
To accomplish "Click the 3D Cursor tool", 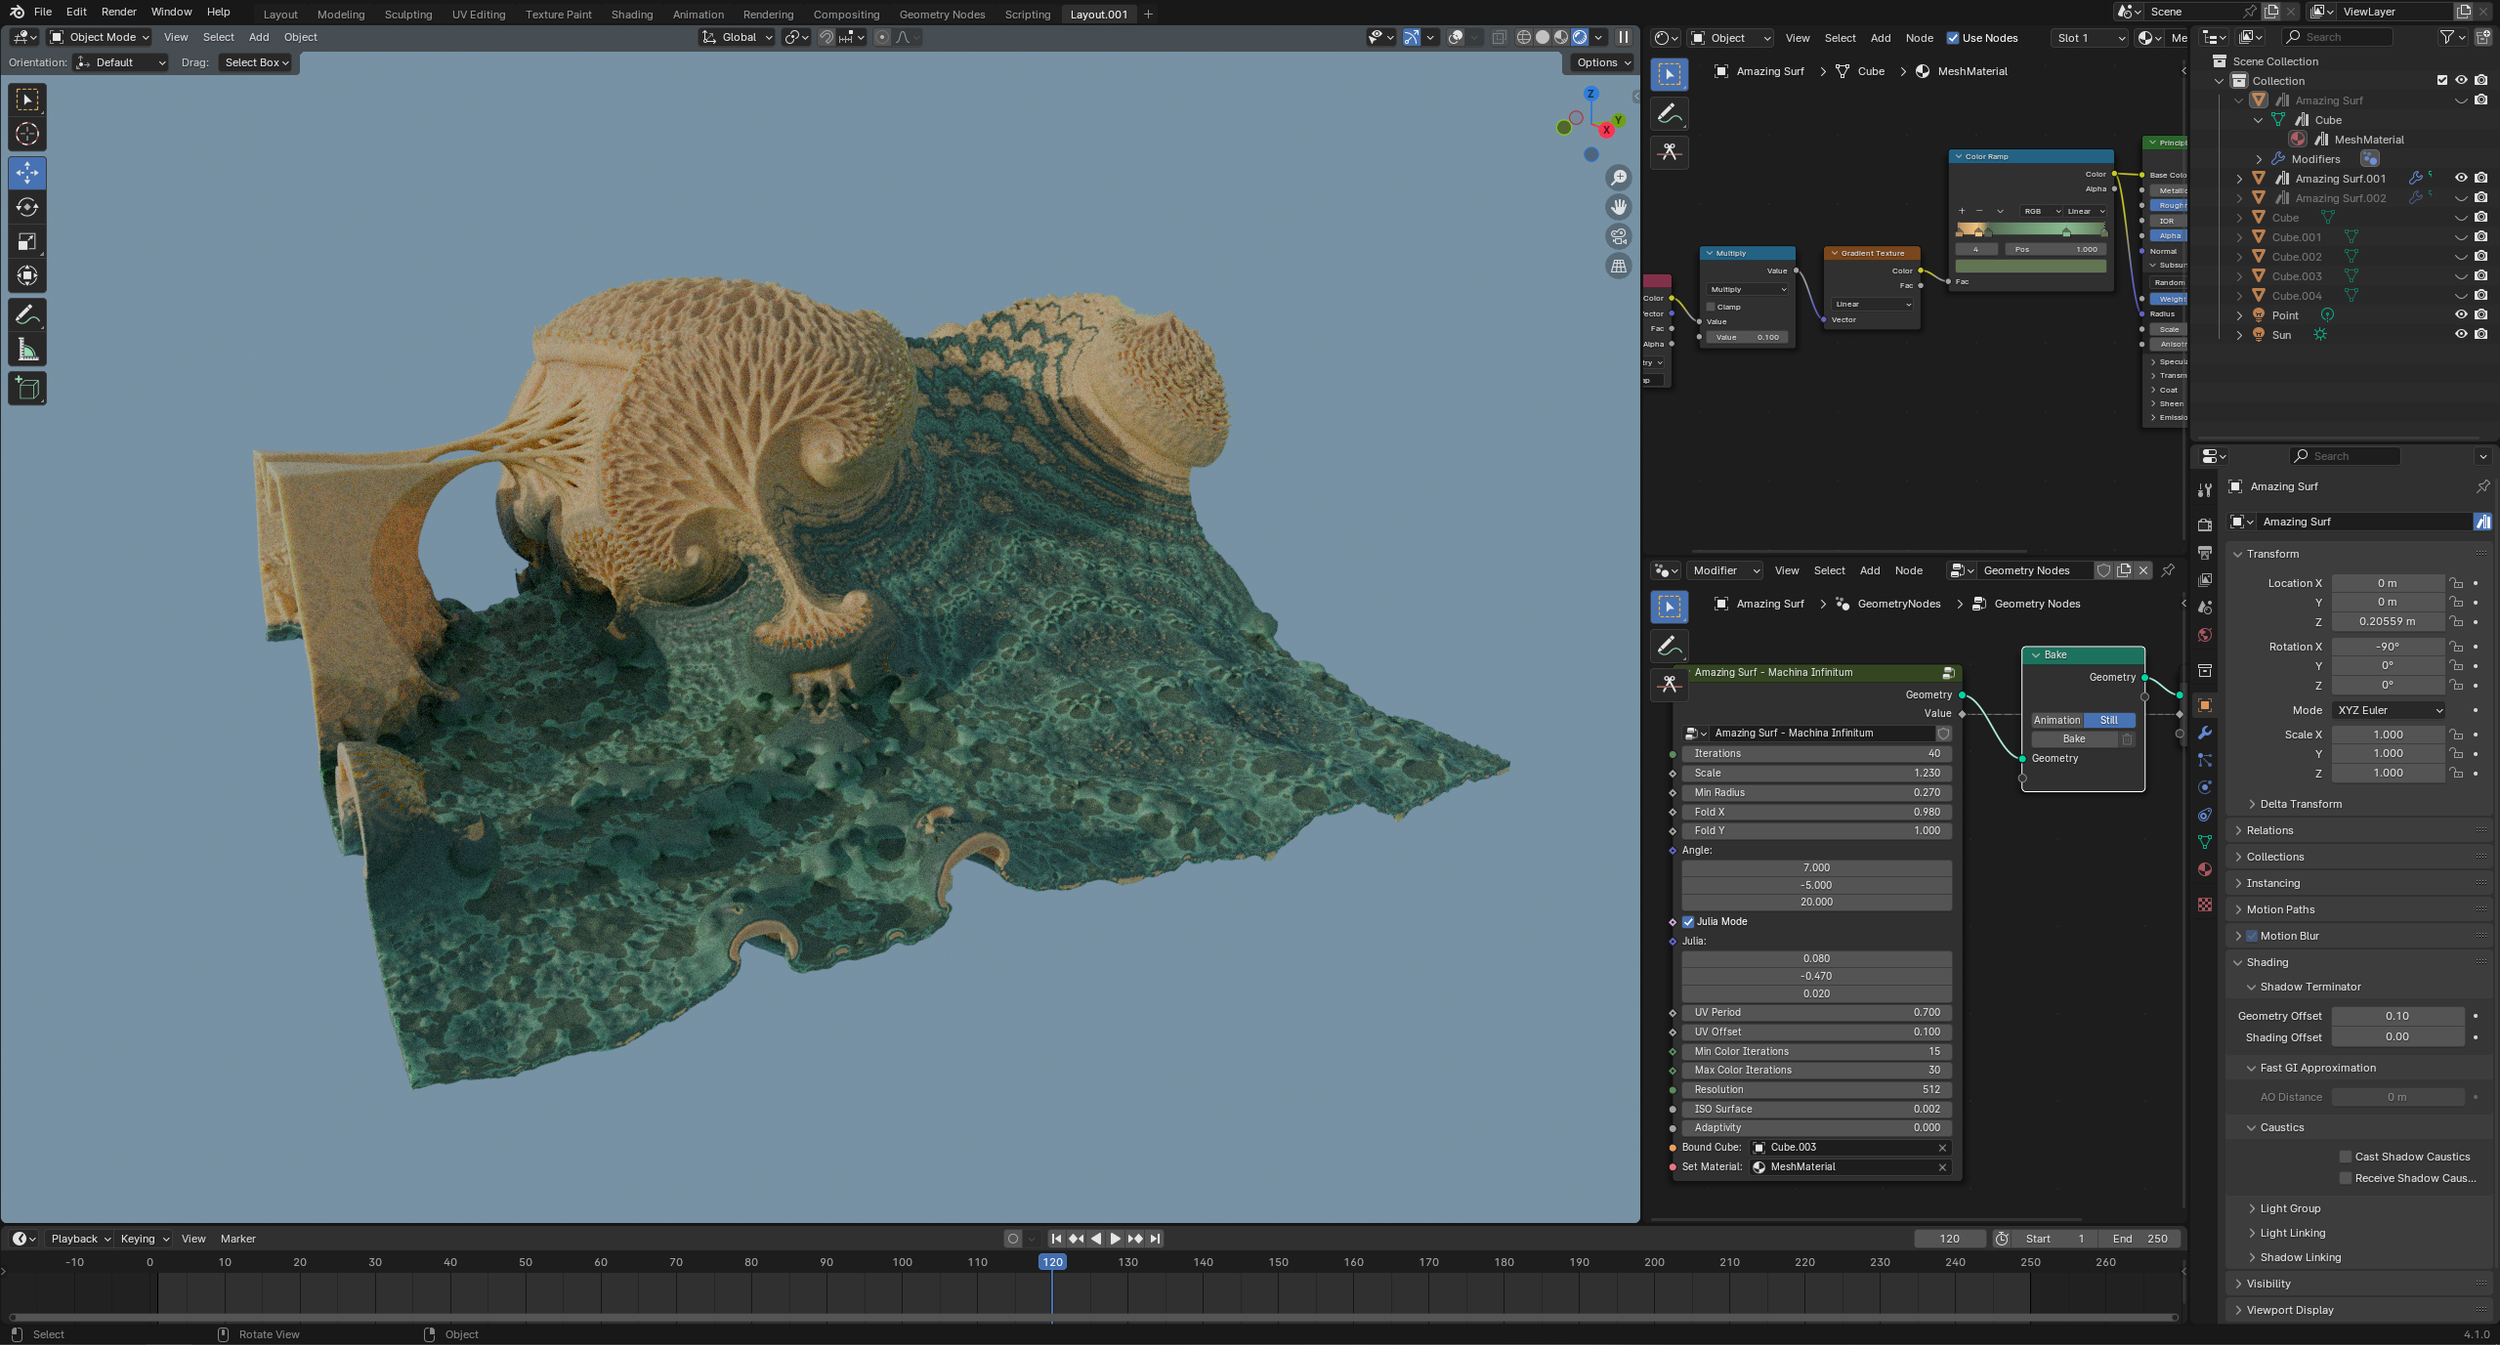I will [27, 134].
